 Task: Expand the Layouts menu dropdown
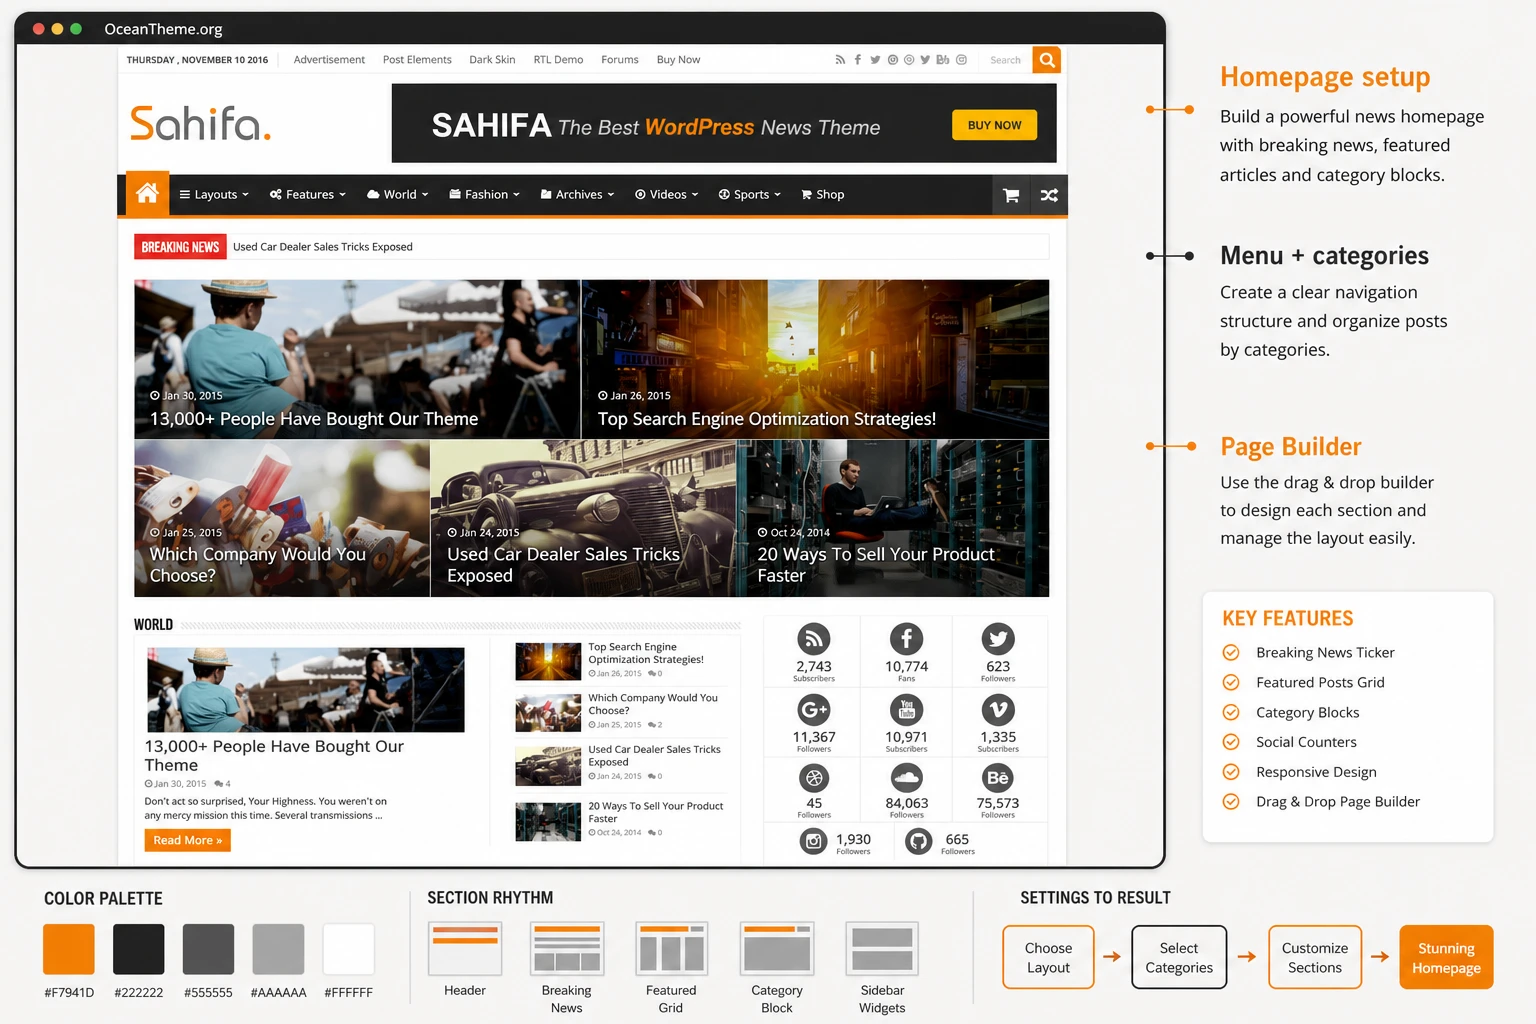point(214,195)
